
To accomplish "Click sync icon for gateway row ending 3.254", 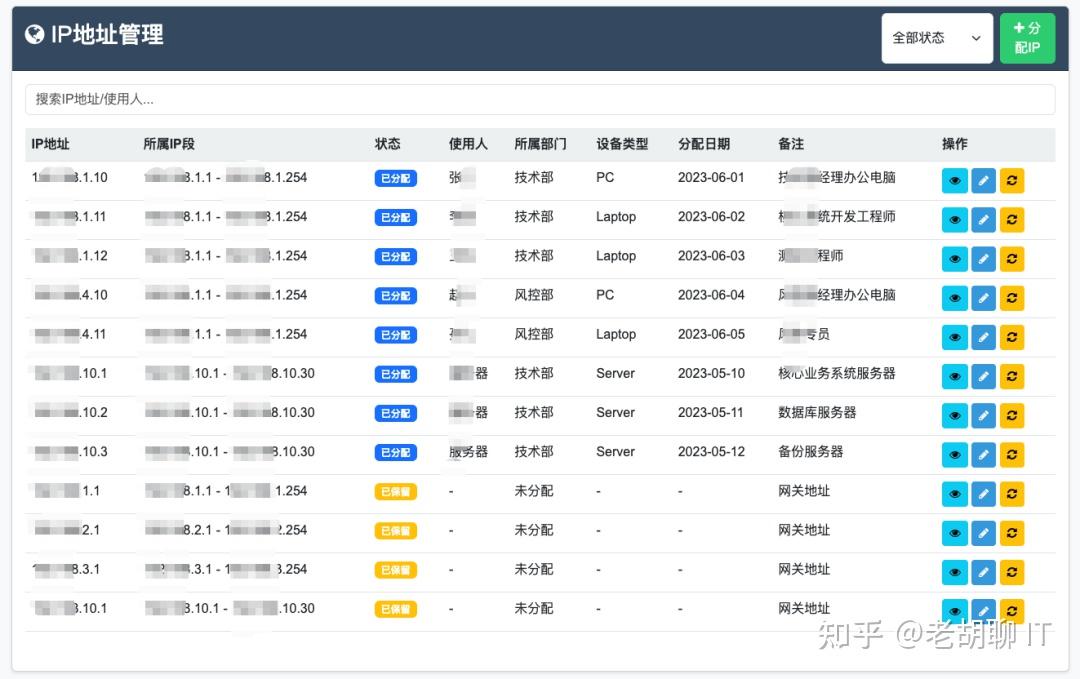I will click(x=1012, y=573).
